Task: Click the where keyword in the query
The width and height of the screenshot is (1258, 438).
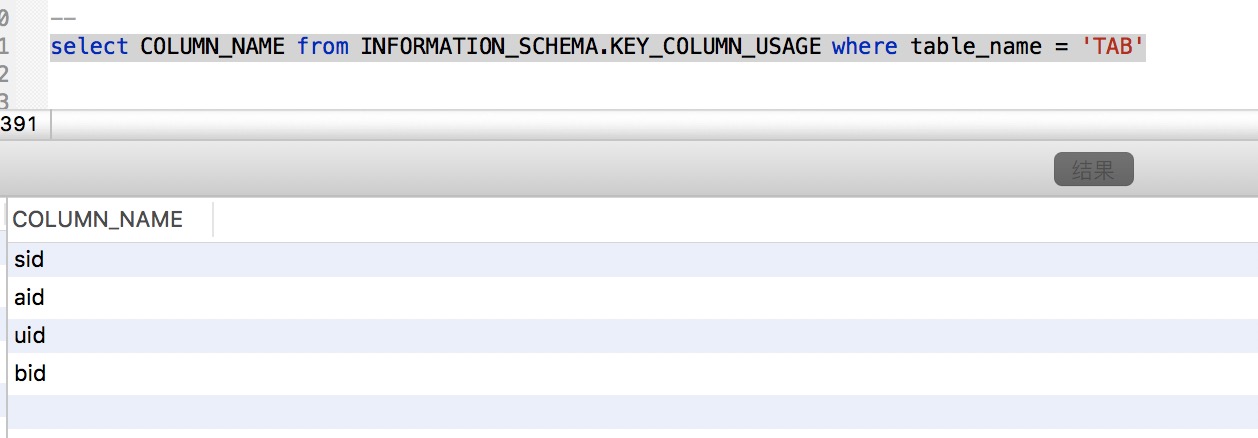Action: pyautogui.click(x=864, y=46)
